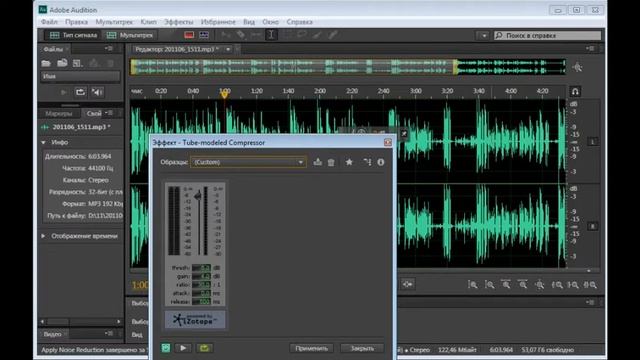Click the yellow playhead marker at 1:00

(x=224, y=94)
